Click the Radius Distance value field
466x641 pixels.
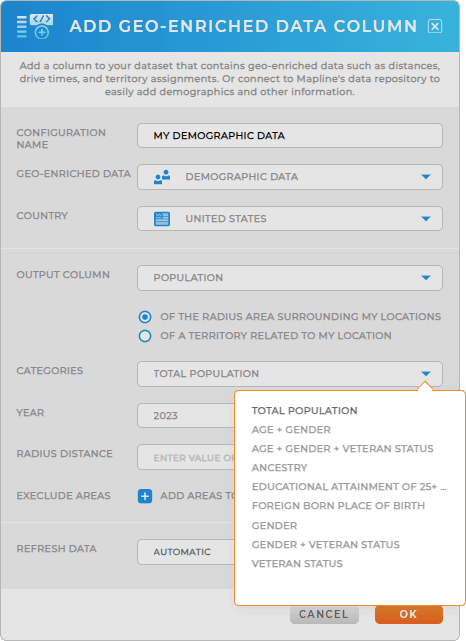pos(186,457)
